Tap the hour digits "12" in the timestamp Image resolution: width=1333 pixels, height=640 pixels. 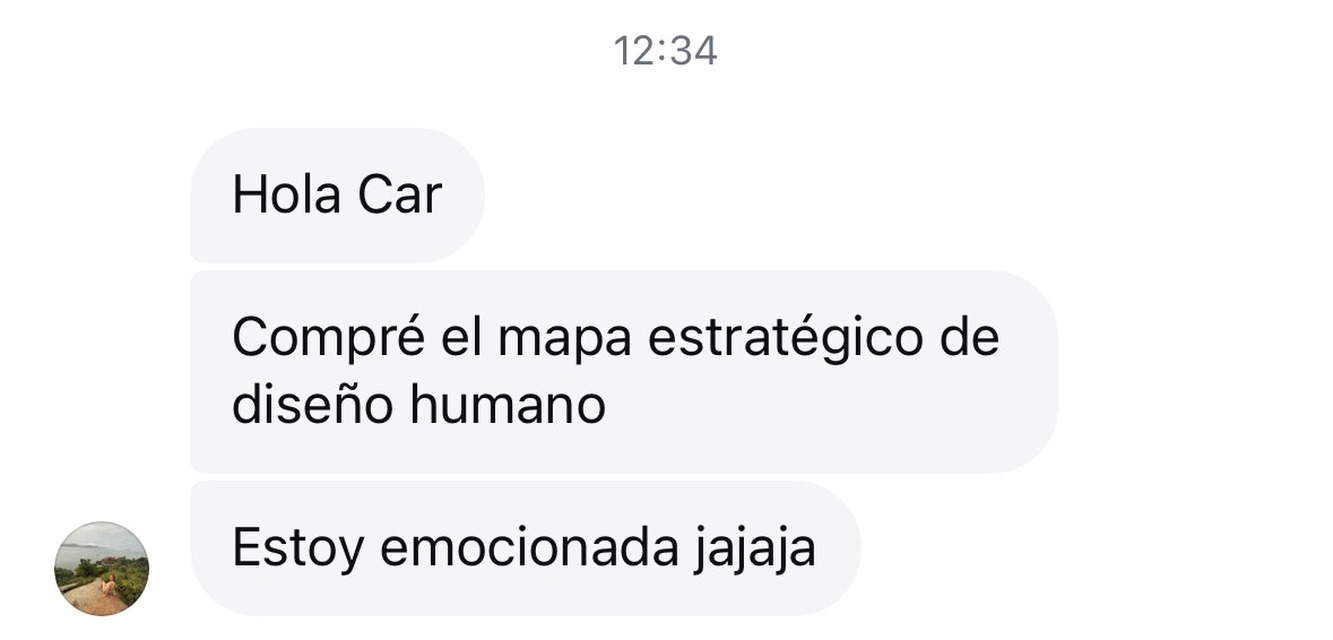632,50
